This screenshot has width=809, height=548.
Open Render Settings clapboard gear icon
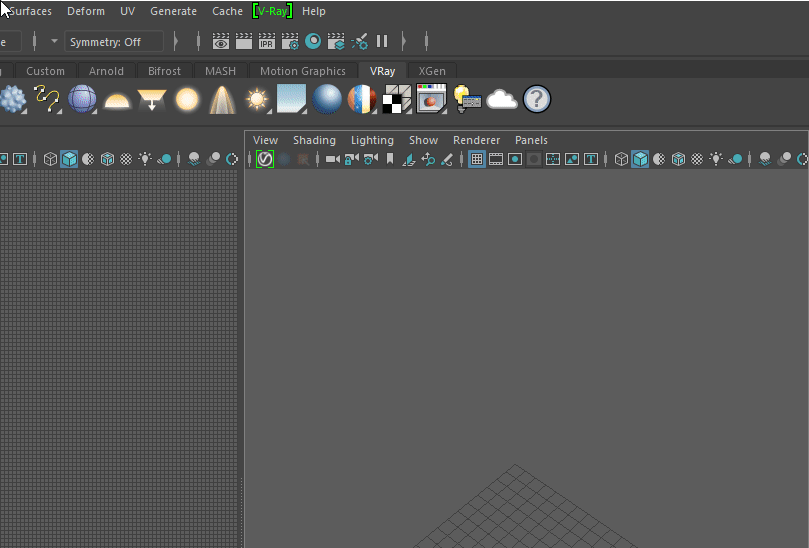pyautogui.click(x=290, y=41)
